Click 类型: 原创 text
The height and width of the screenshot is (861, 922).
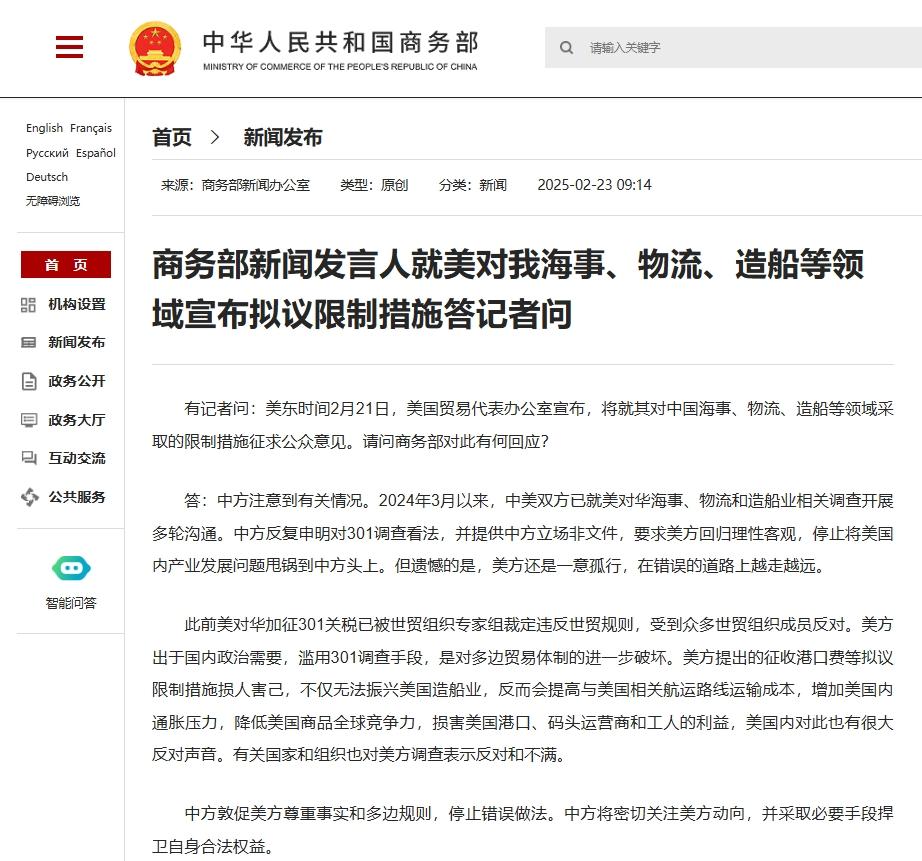tap(374, 185)
